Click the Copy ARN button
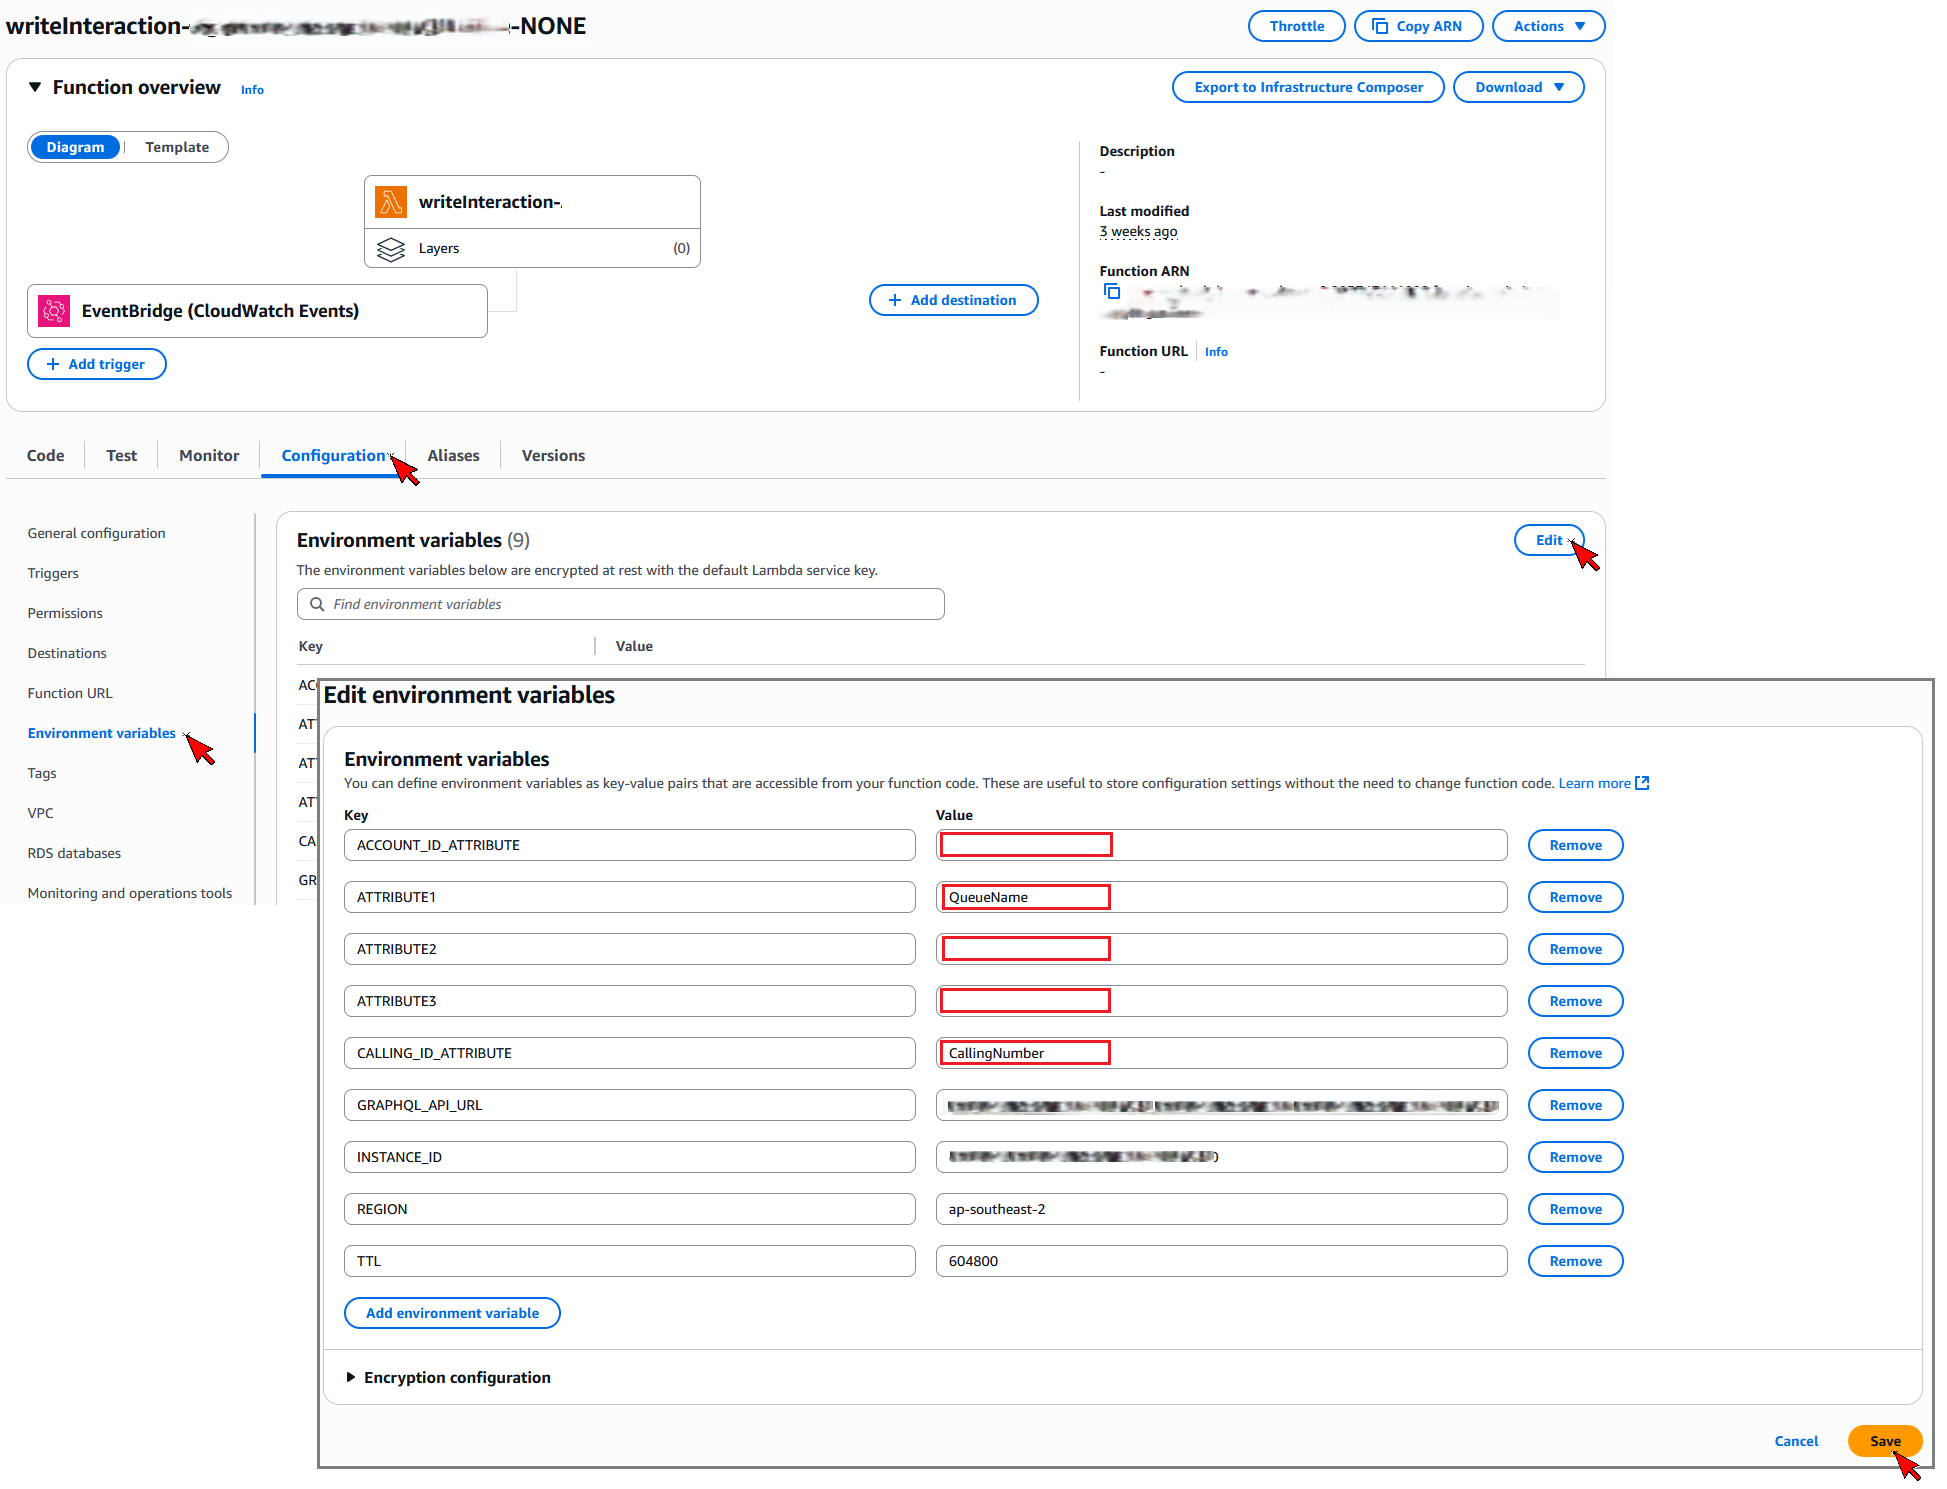The height and width of the screenshot is (1489, 1947). pyautogui.click(x=1419, y=26)
